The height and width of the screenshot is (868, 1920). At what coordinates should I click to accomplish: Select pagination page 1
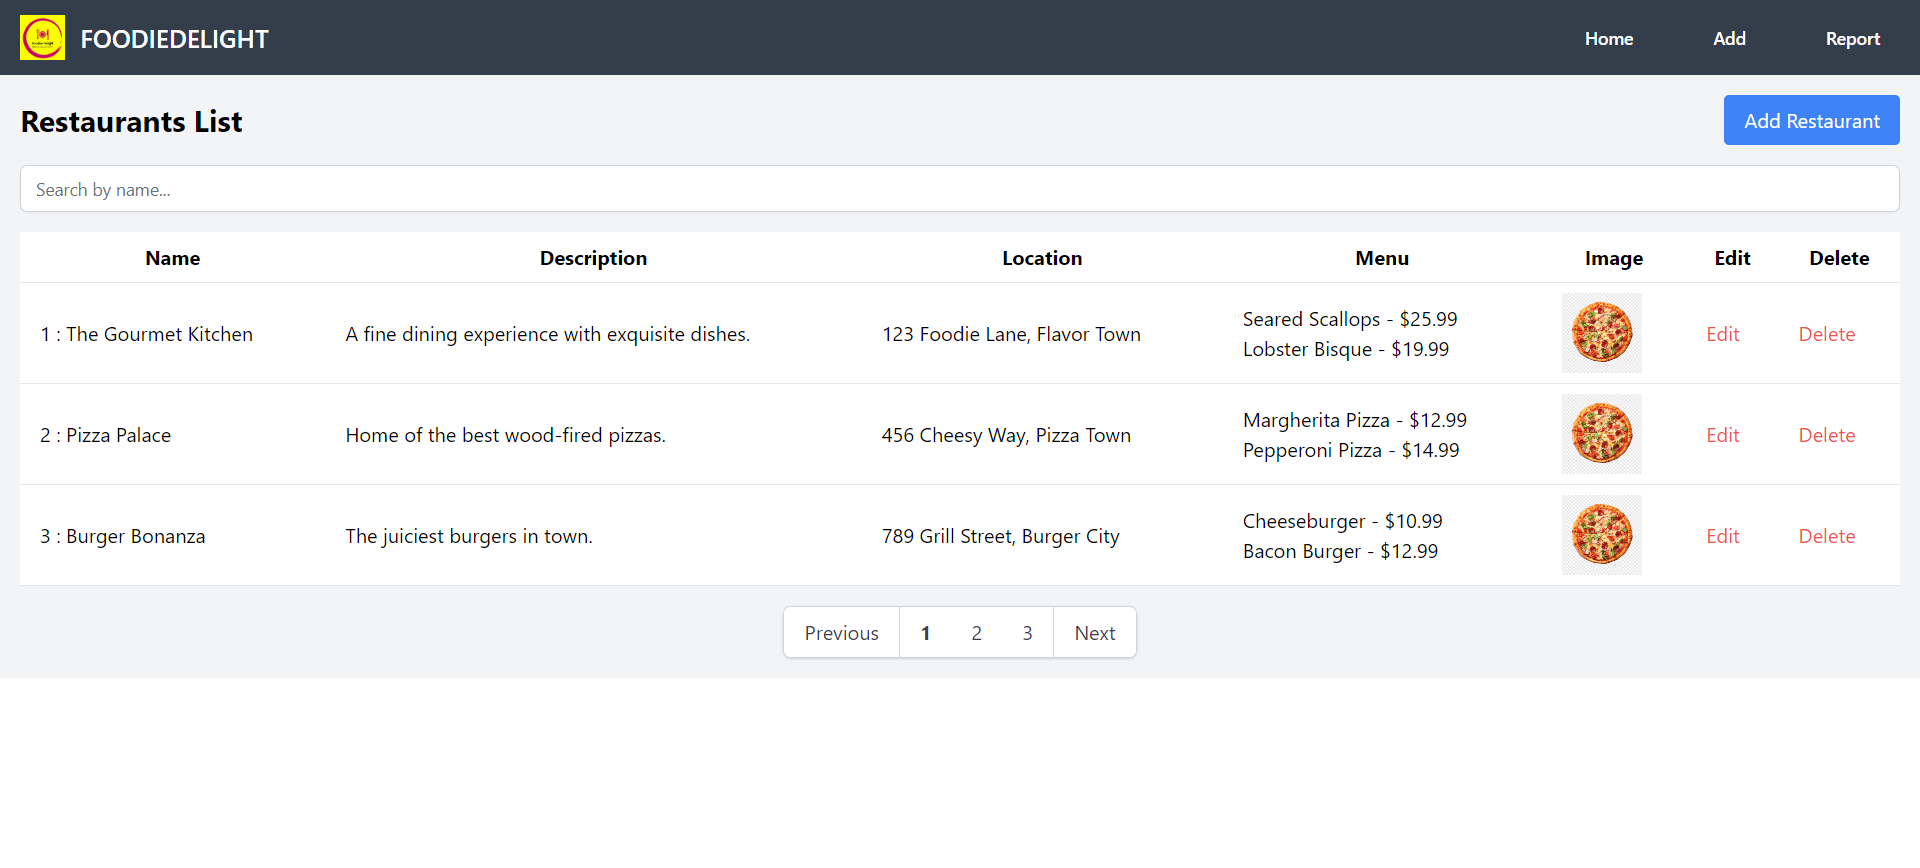926,633
